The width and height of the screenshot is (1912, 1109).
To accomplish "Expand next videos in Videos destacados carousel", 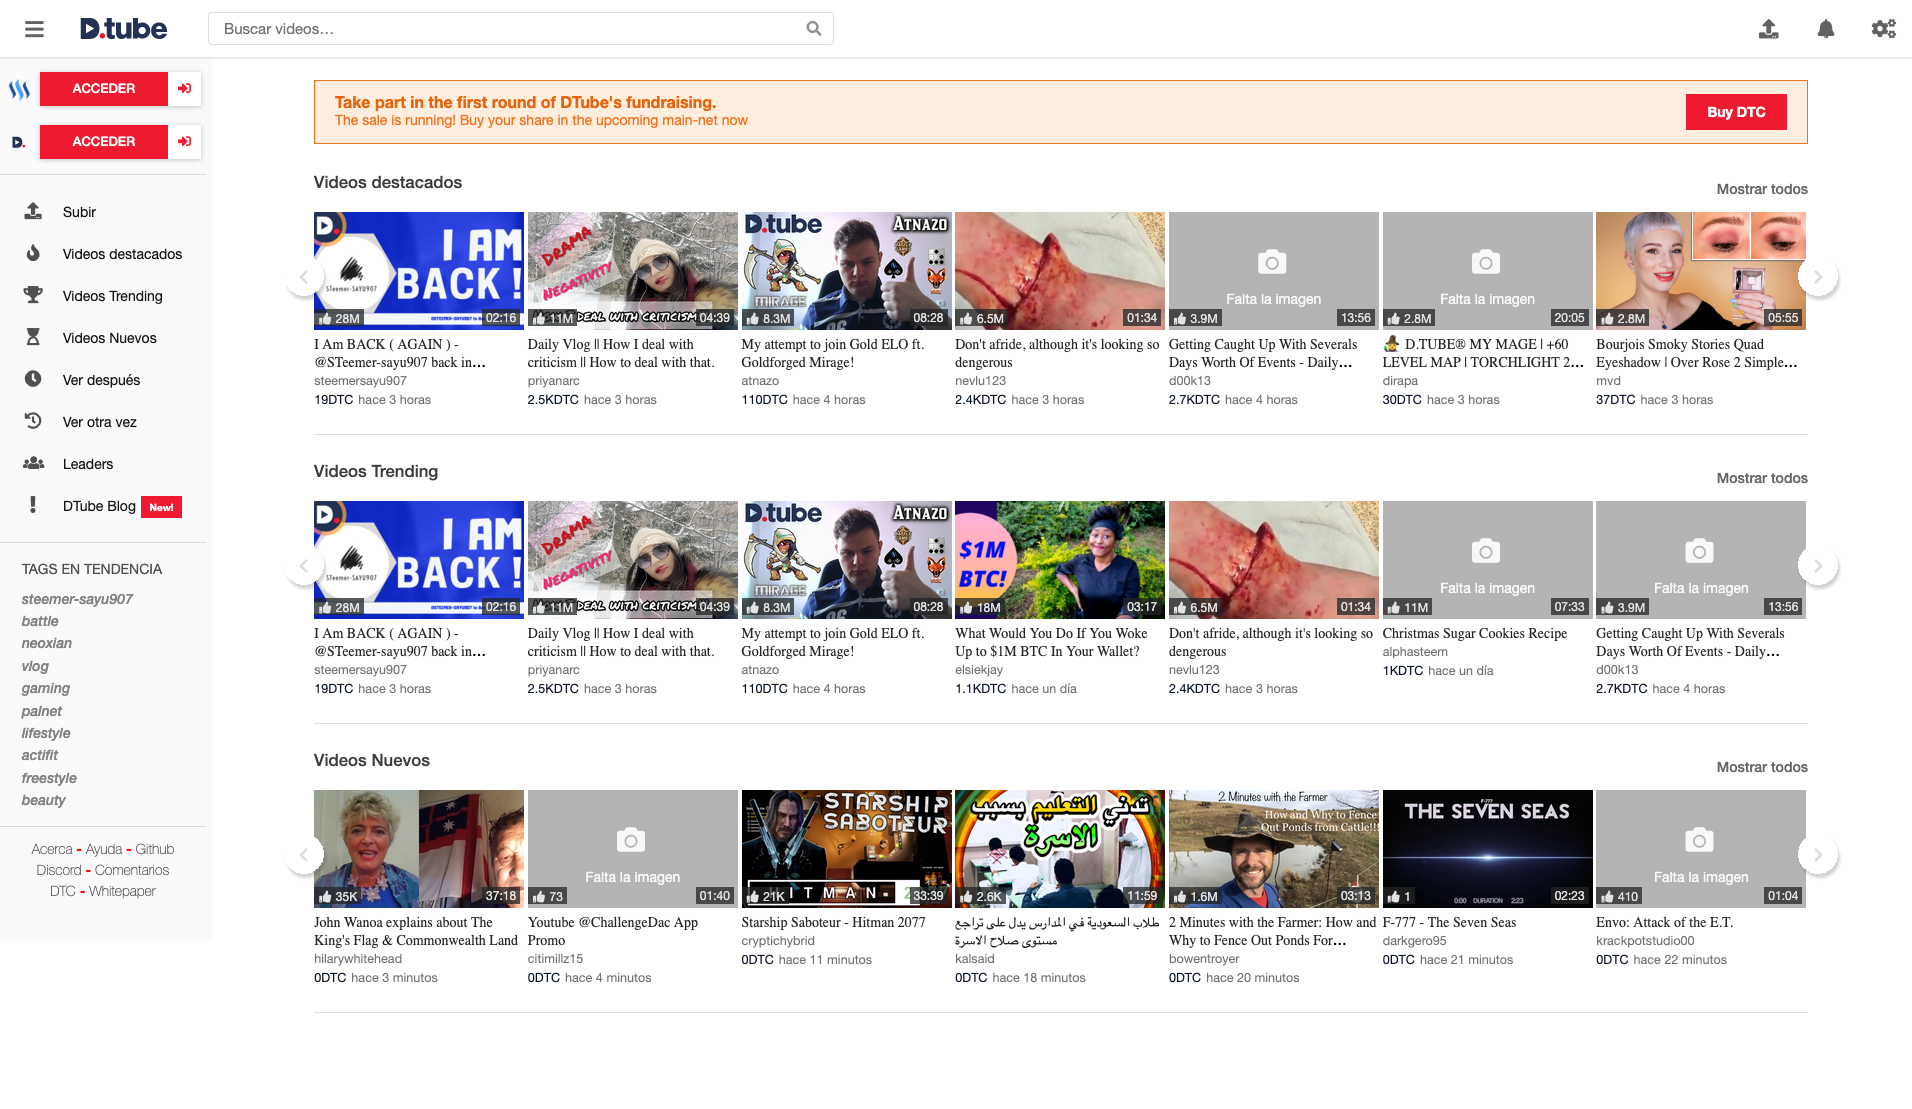I will [1819, 276].
